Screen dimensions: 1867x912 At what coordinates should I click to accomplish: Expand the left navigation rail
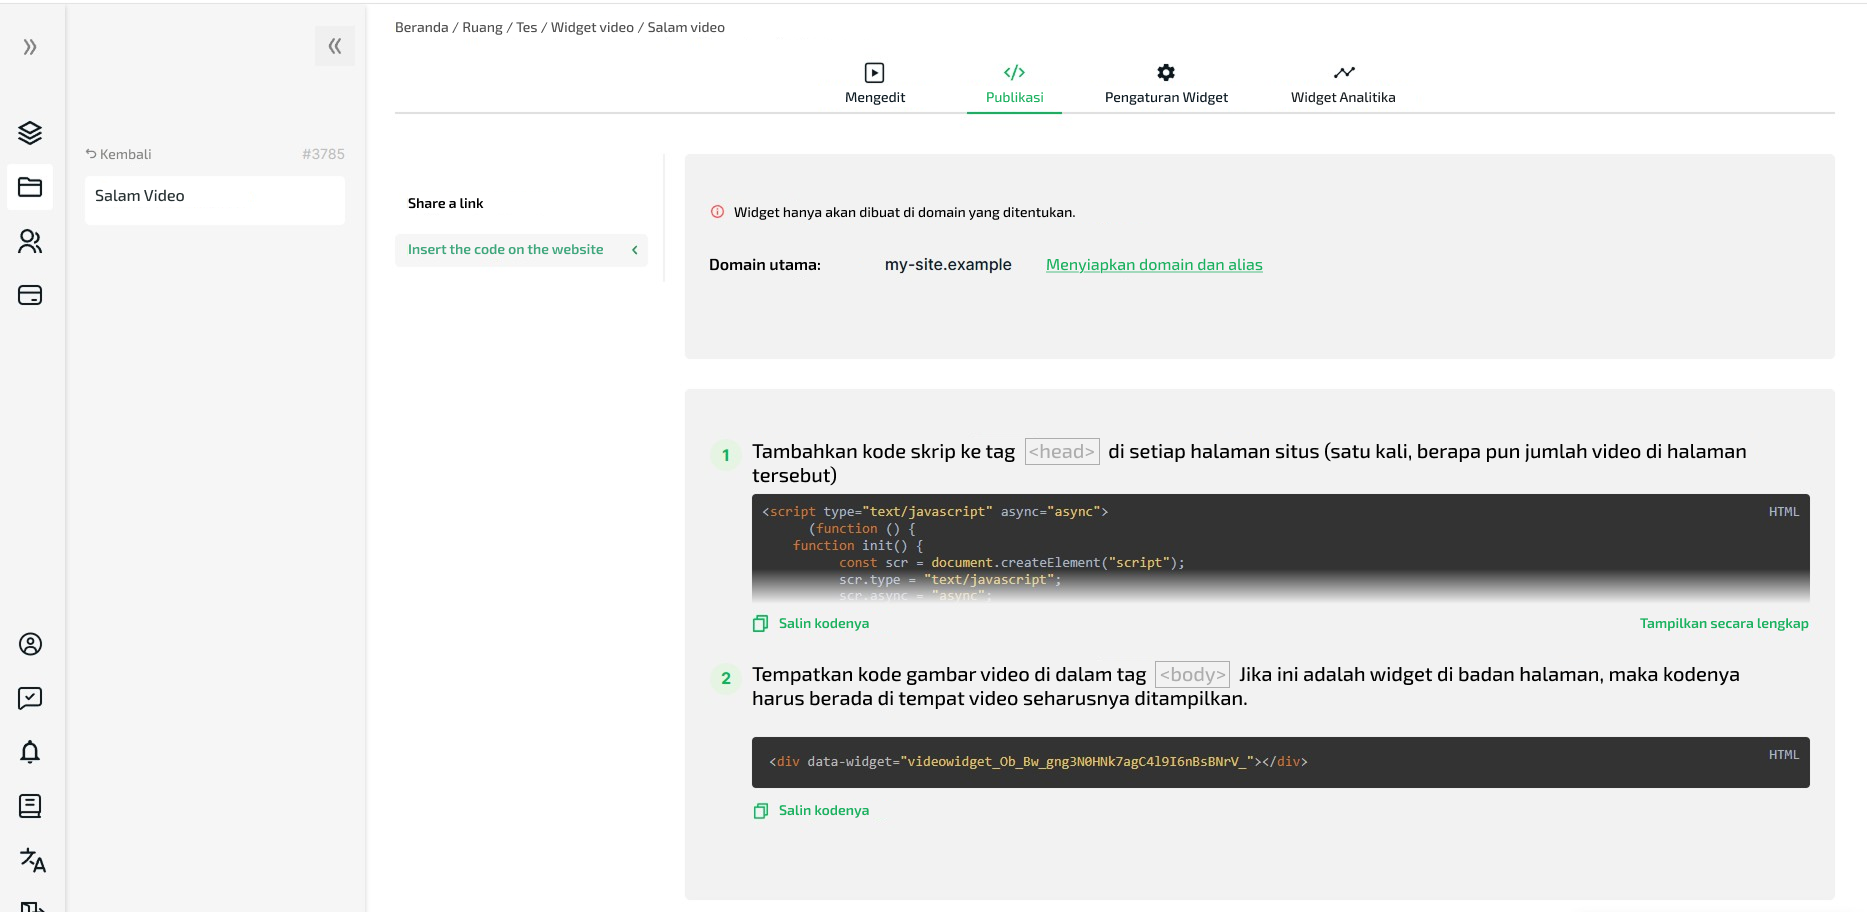click(30, 47)
